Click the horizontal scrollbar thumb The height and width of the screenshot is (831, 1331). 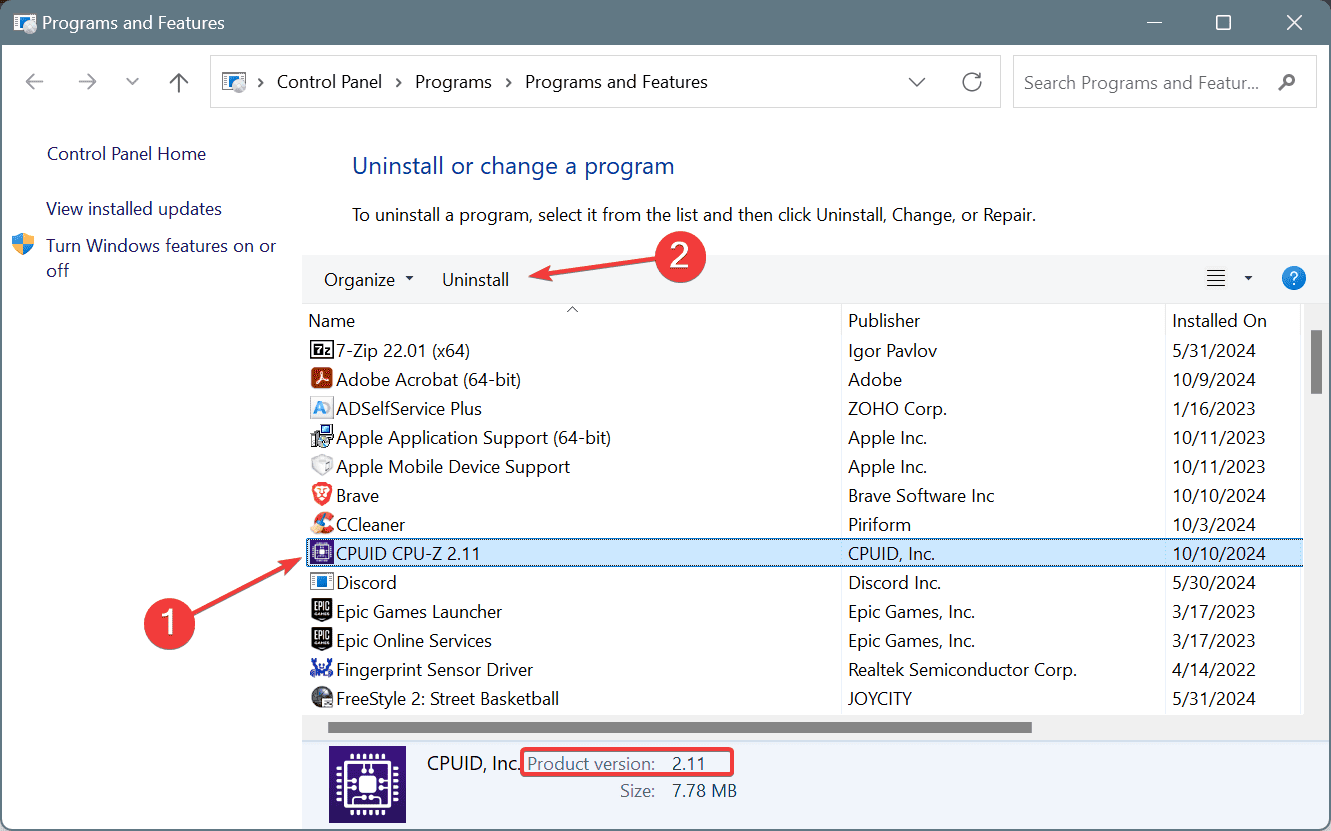click(679, 727)
